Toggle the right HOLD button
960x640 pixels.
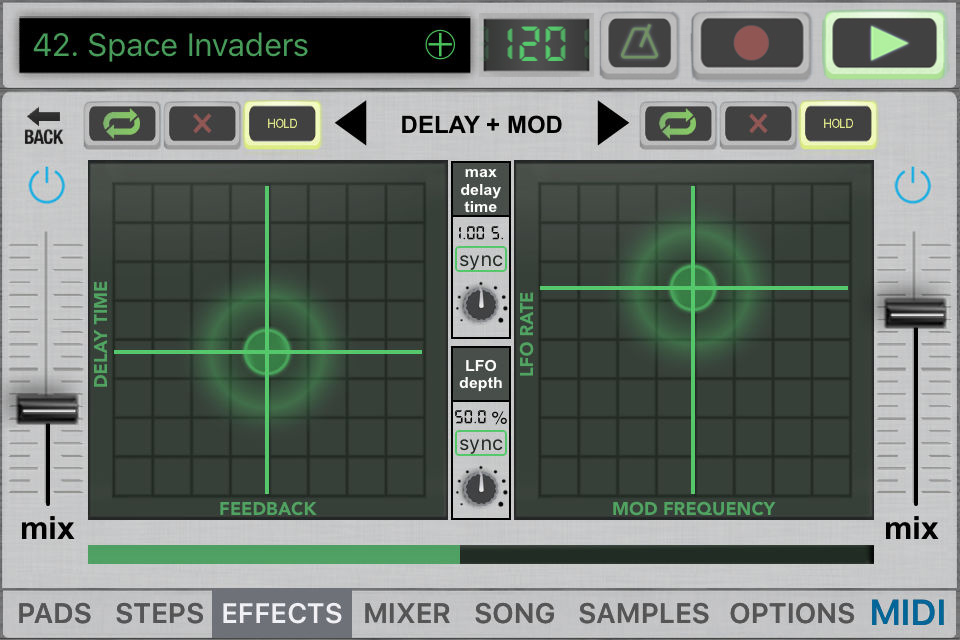tap(838, 124)
